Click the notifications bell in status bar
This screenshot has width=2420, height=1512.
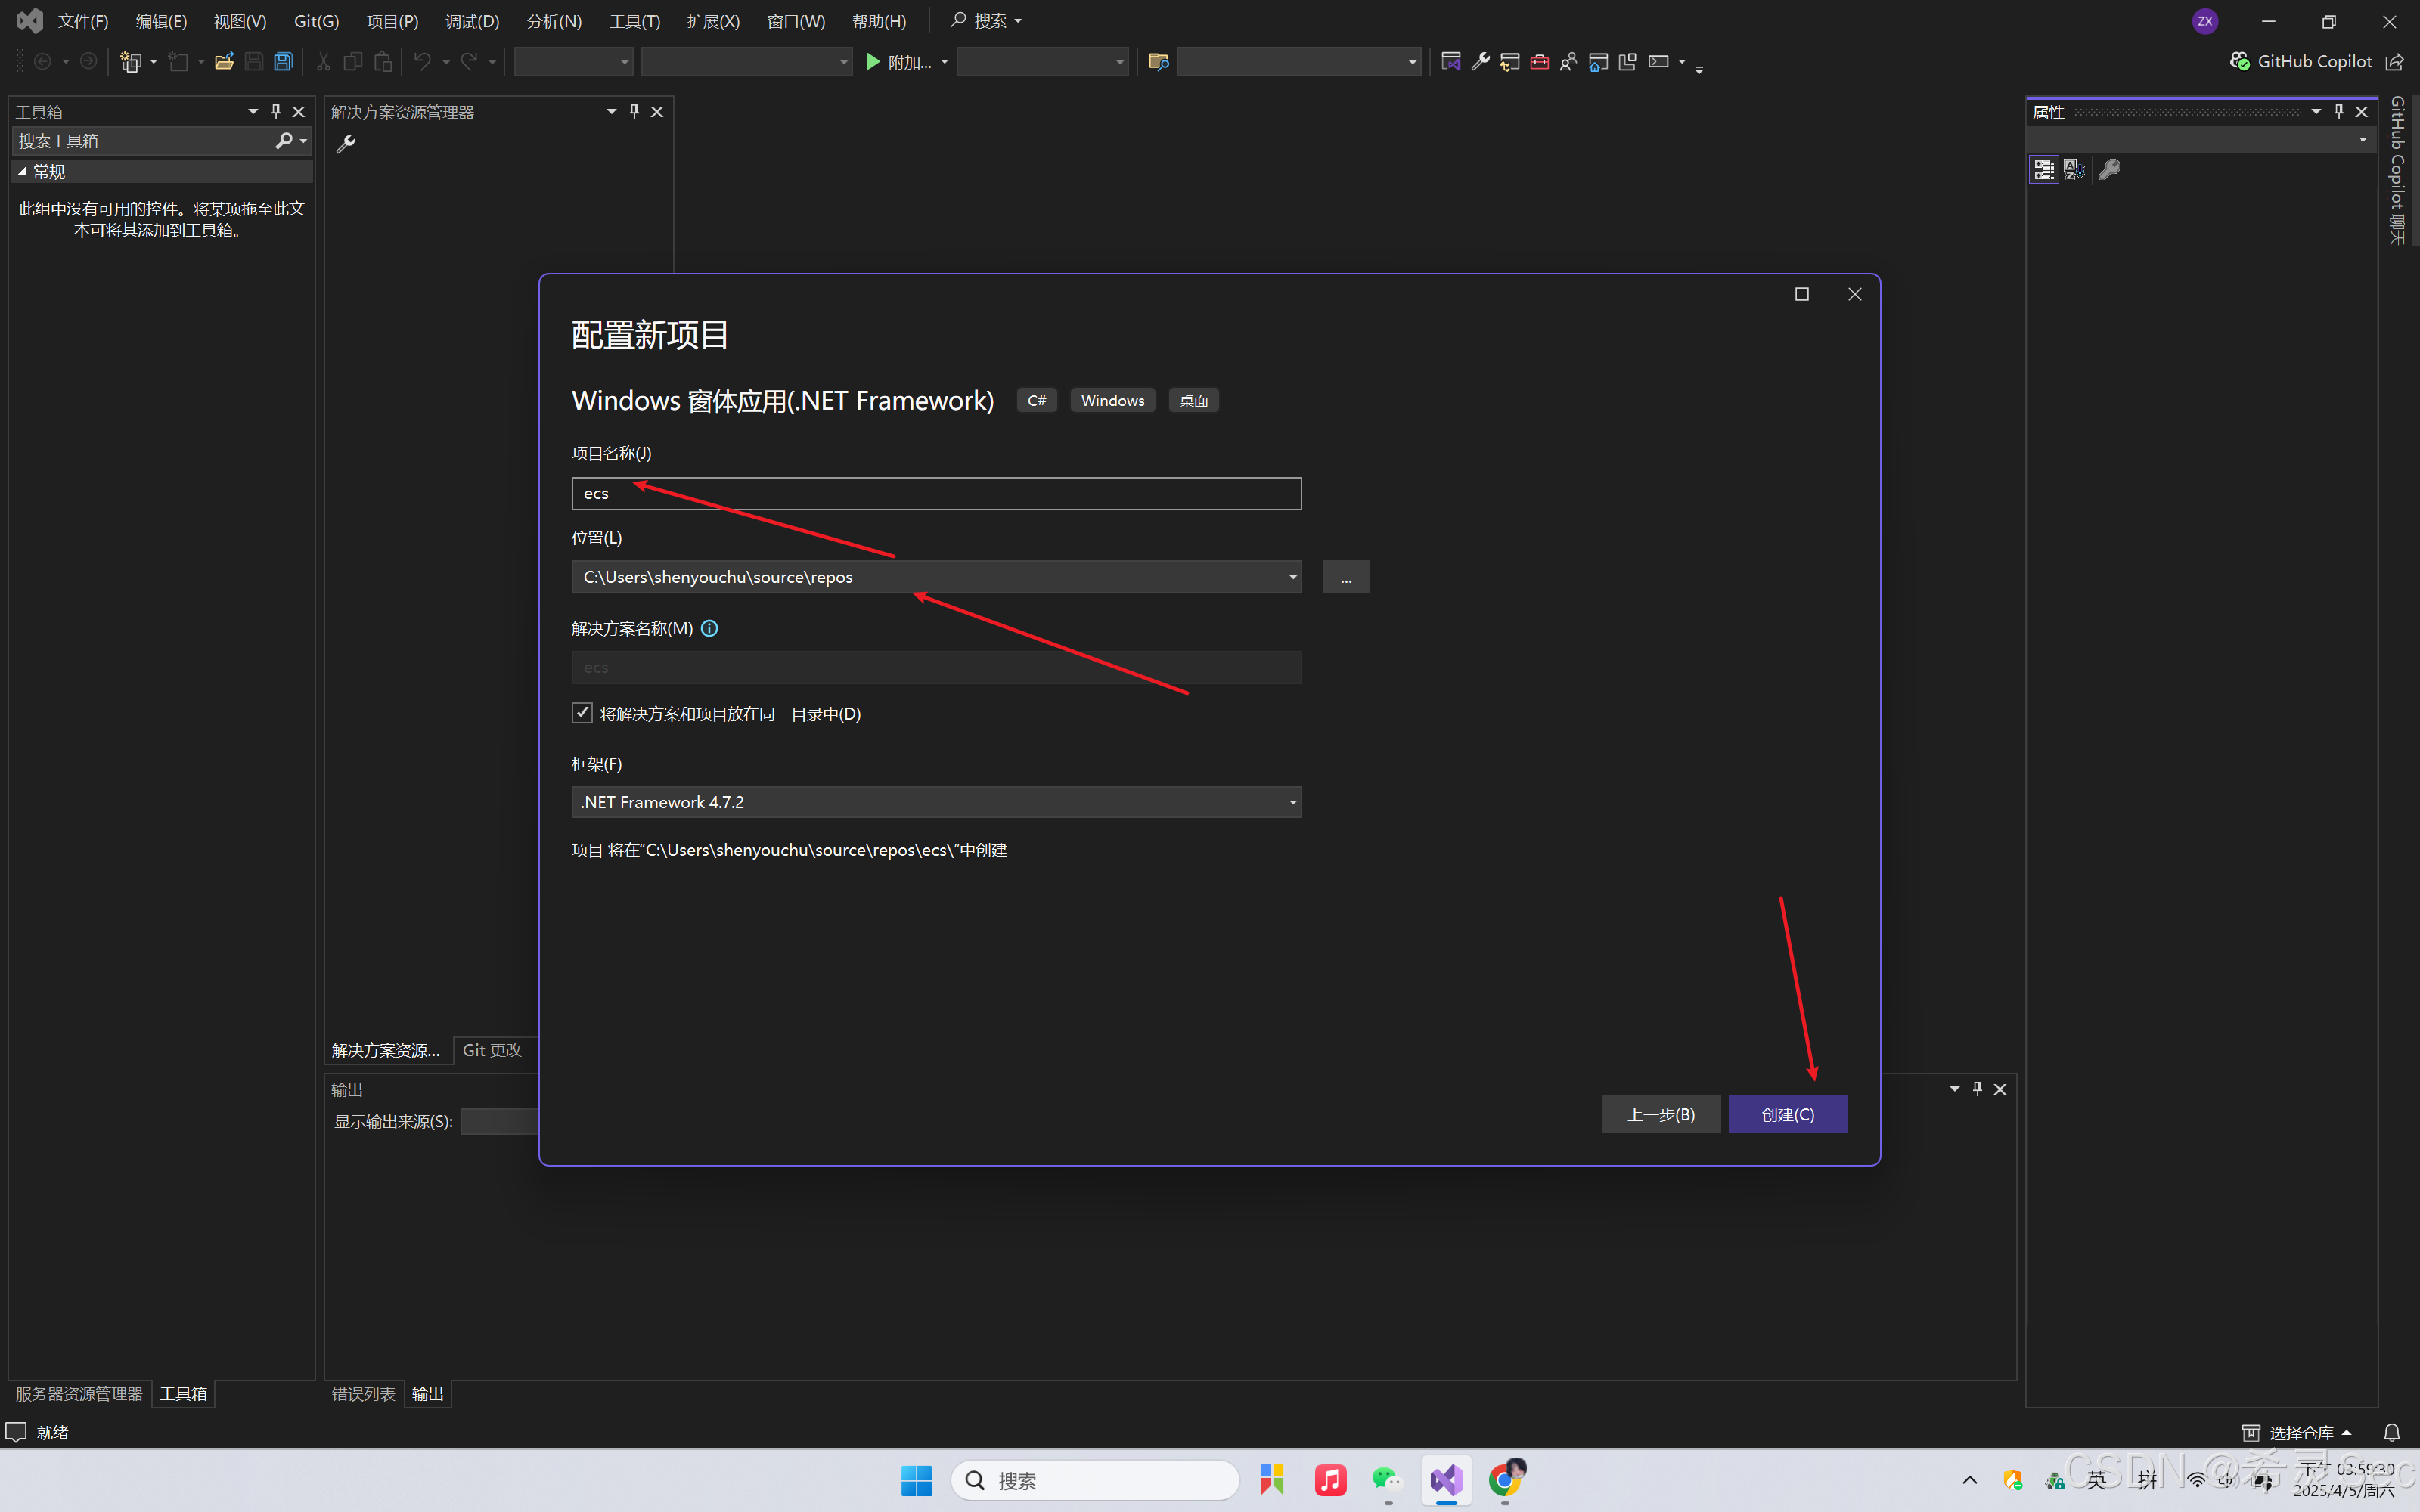click(2391, 1432)
